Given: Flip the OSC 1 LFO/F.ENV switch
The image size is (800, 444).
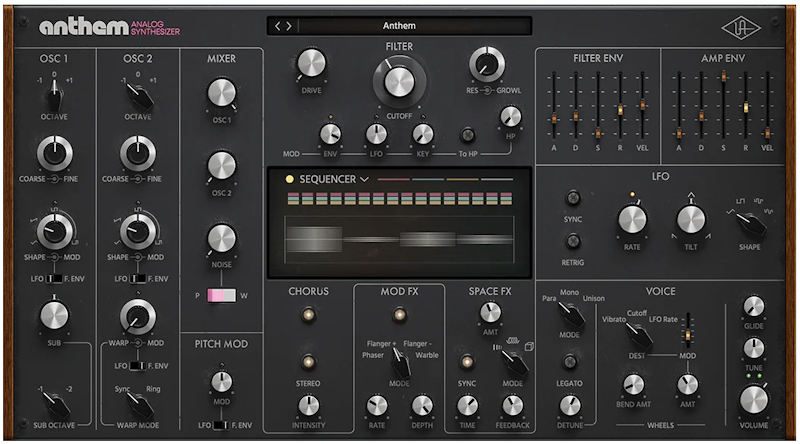Looking at the screenshot, I should pos(54,279).
